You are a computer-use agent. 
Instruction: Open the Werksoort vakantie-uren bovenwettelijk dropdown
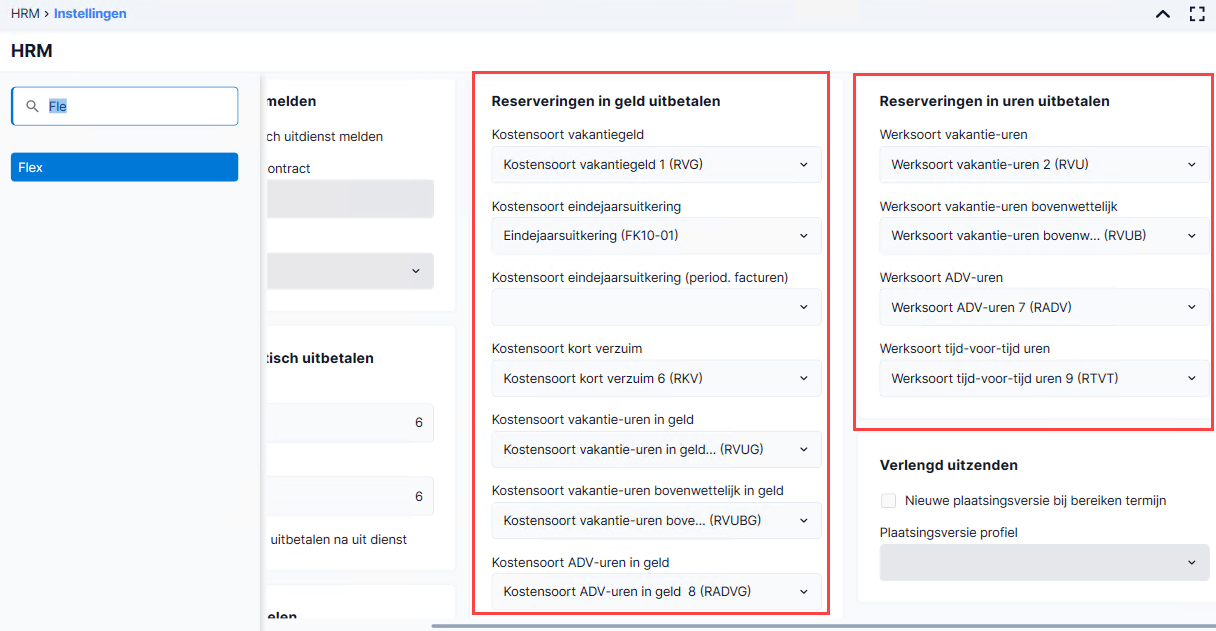[x=1044, y=236]
